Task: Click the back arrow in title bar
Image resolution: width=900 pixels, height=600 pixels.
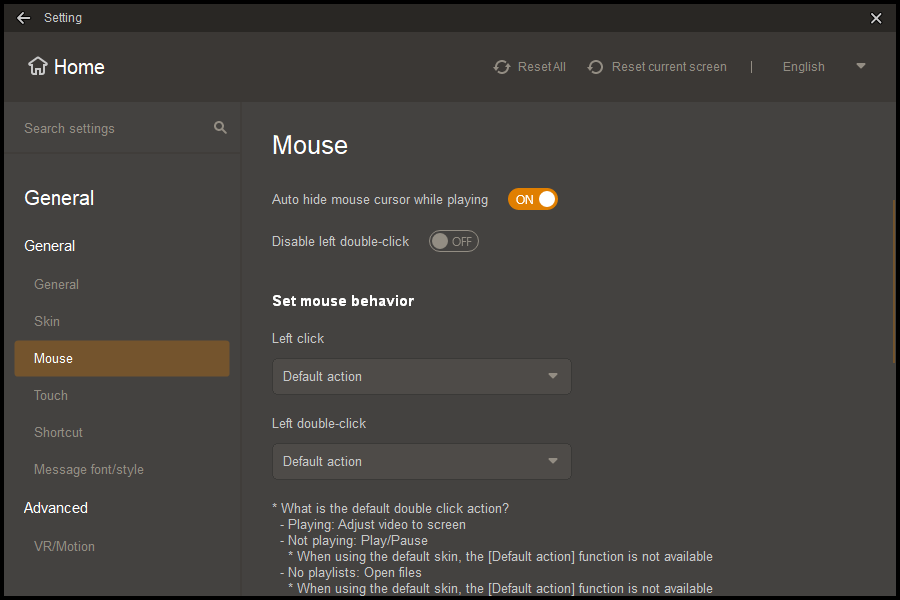Action: click(23, 18)
